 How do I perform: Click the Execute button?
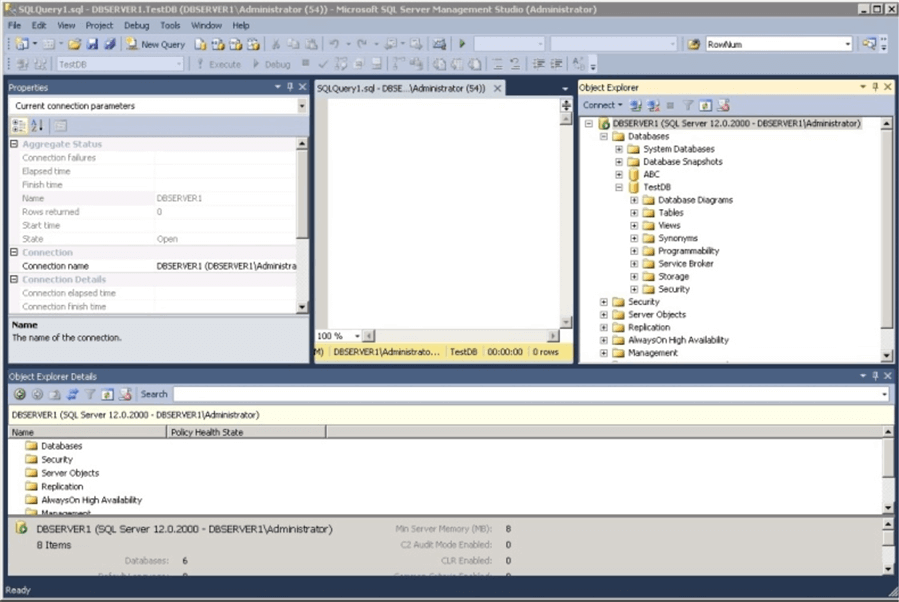coord(218,64)
